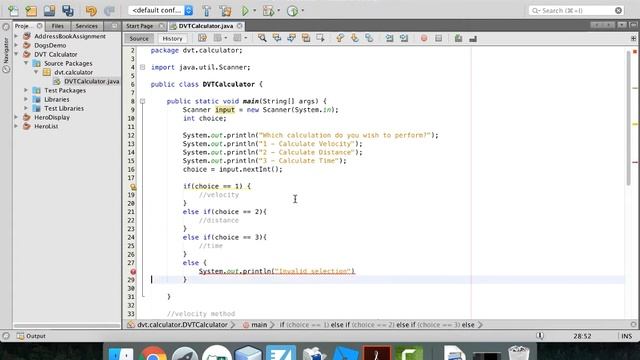Click the Source view button
This screenshot has width=640, height=360.
pyautogui.click(x=139, y=38)
